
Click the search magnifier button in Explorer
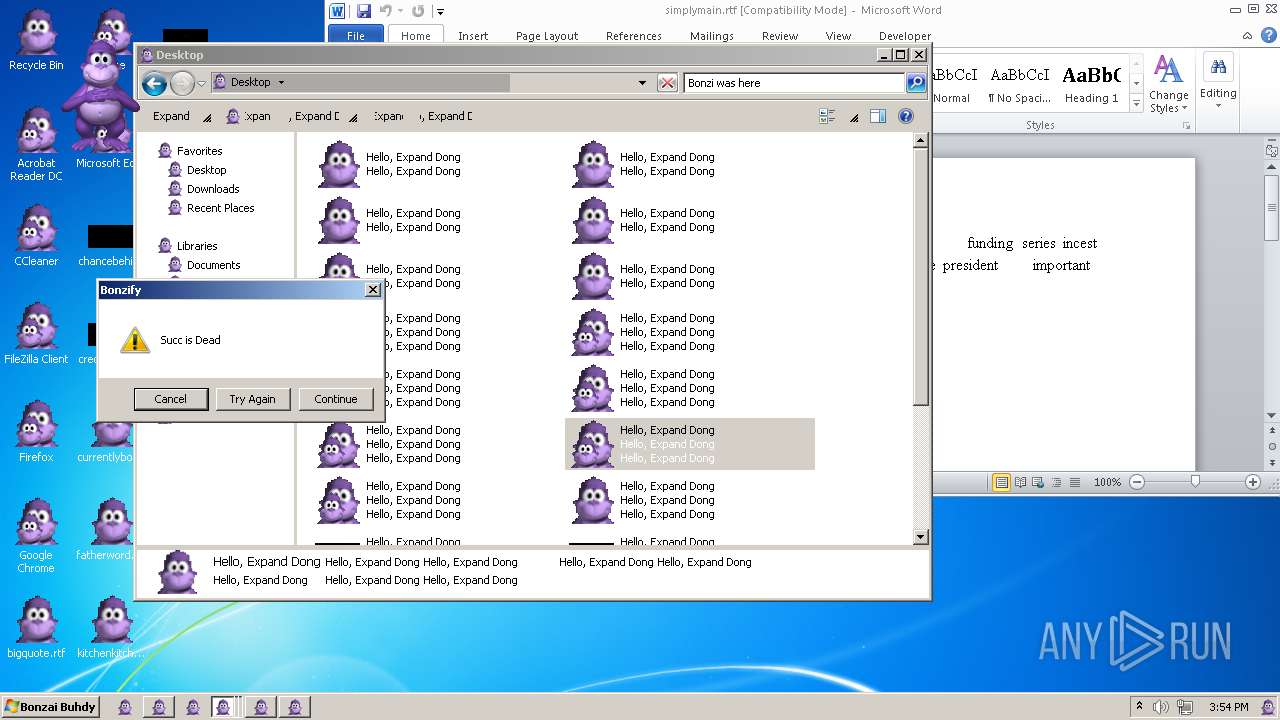tap(916, 83)
